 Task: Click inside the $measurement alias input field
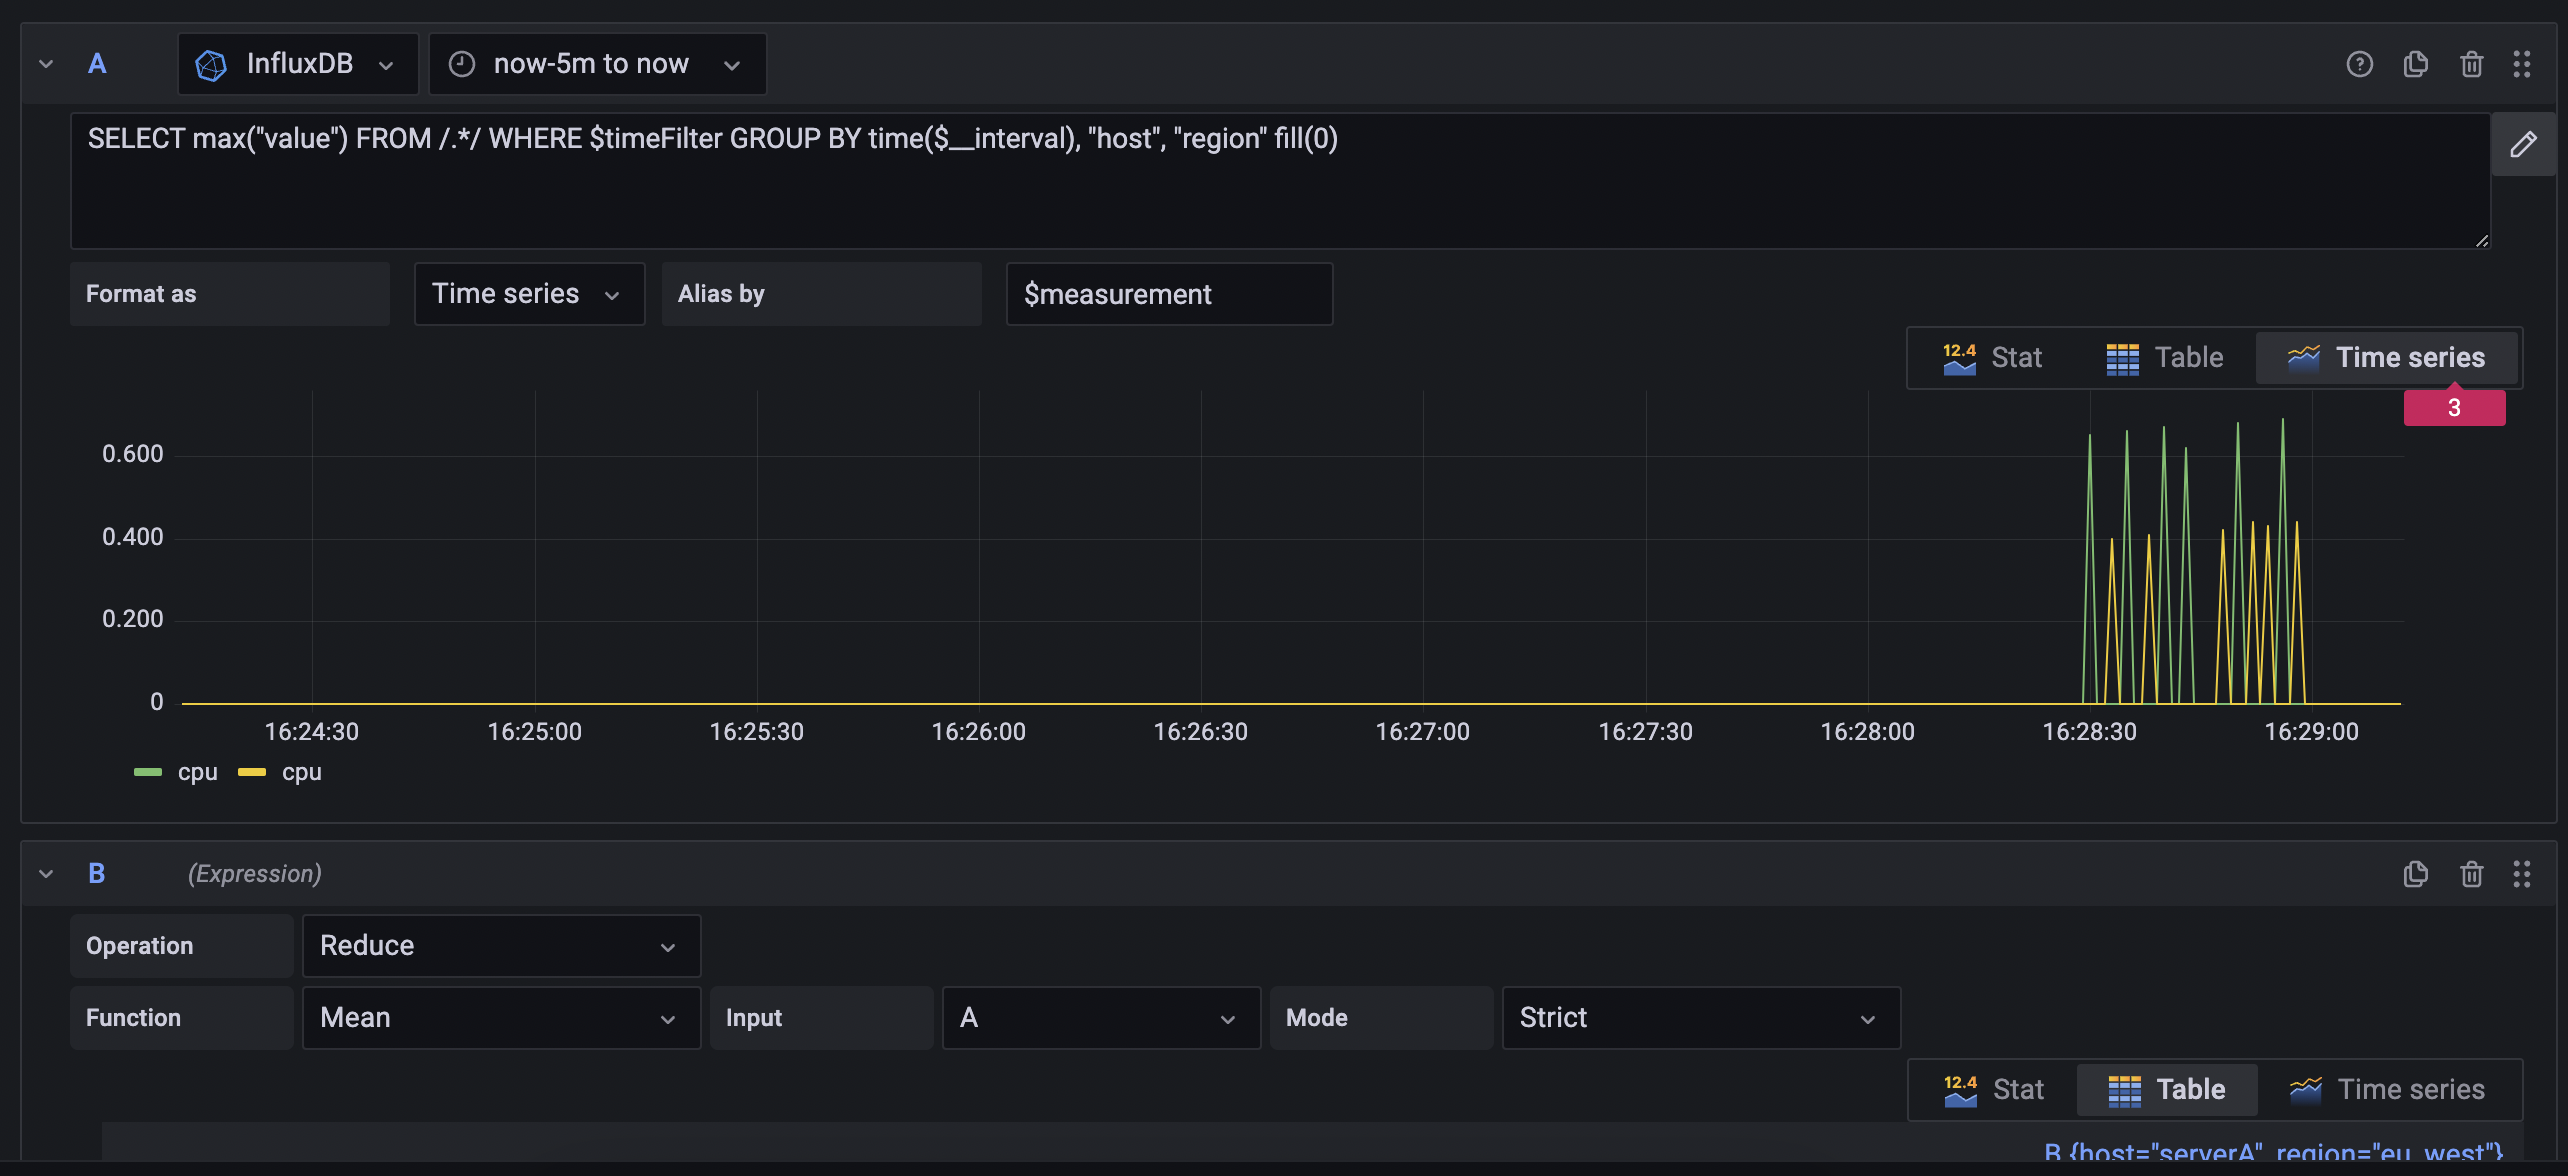coord(1168,293)
